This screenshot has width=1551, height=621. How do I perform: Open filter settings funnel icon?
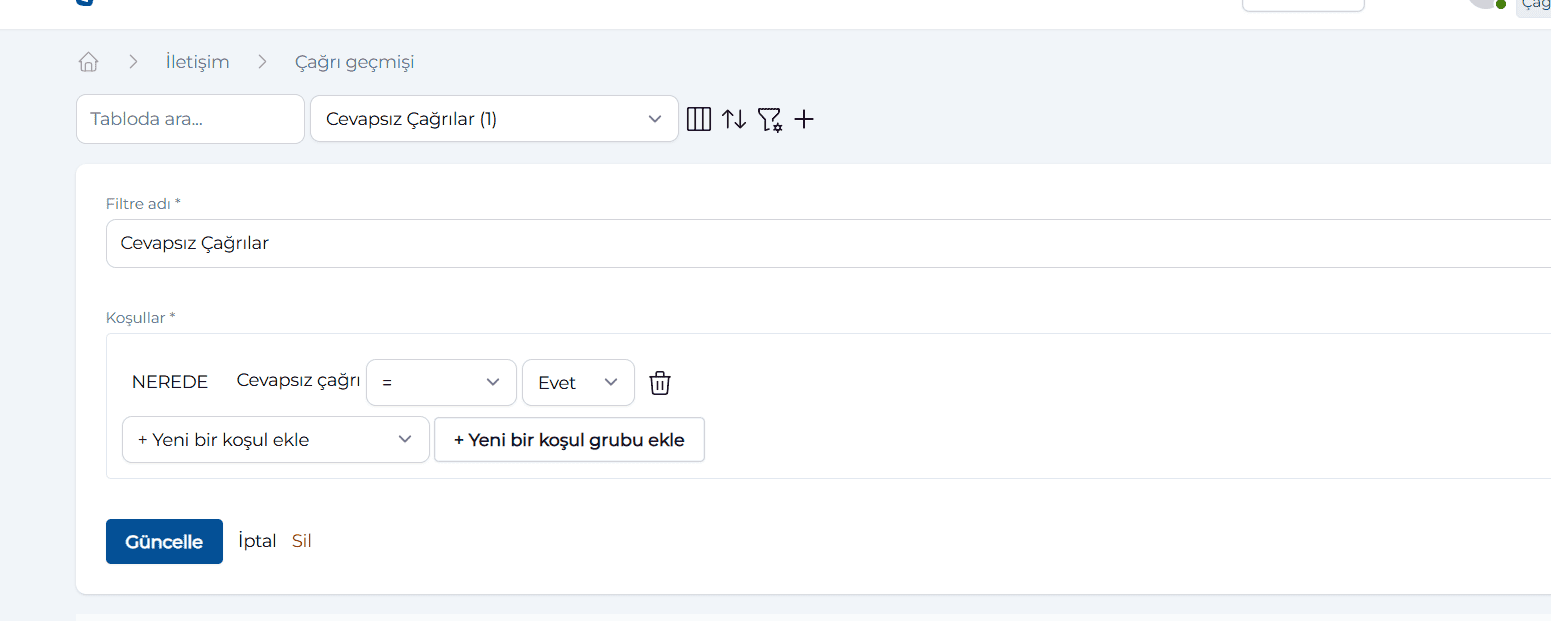(769, 120)
